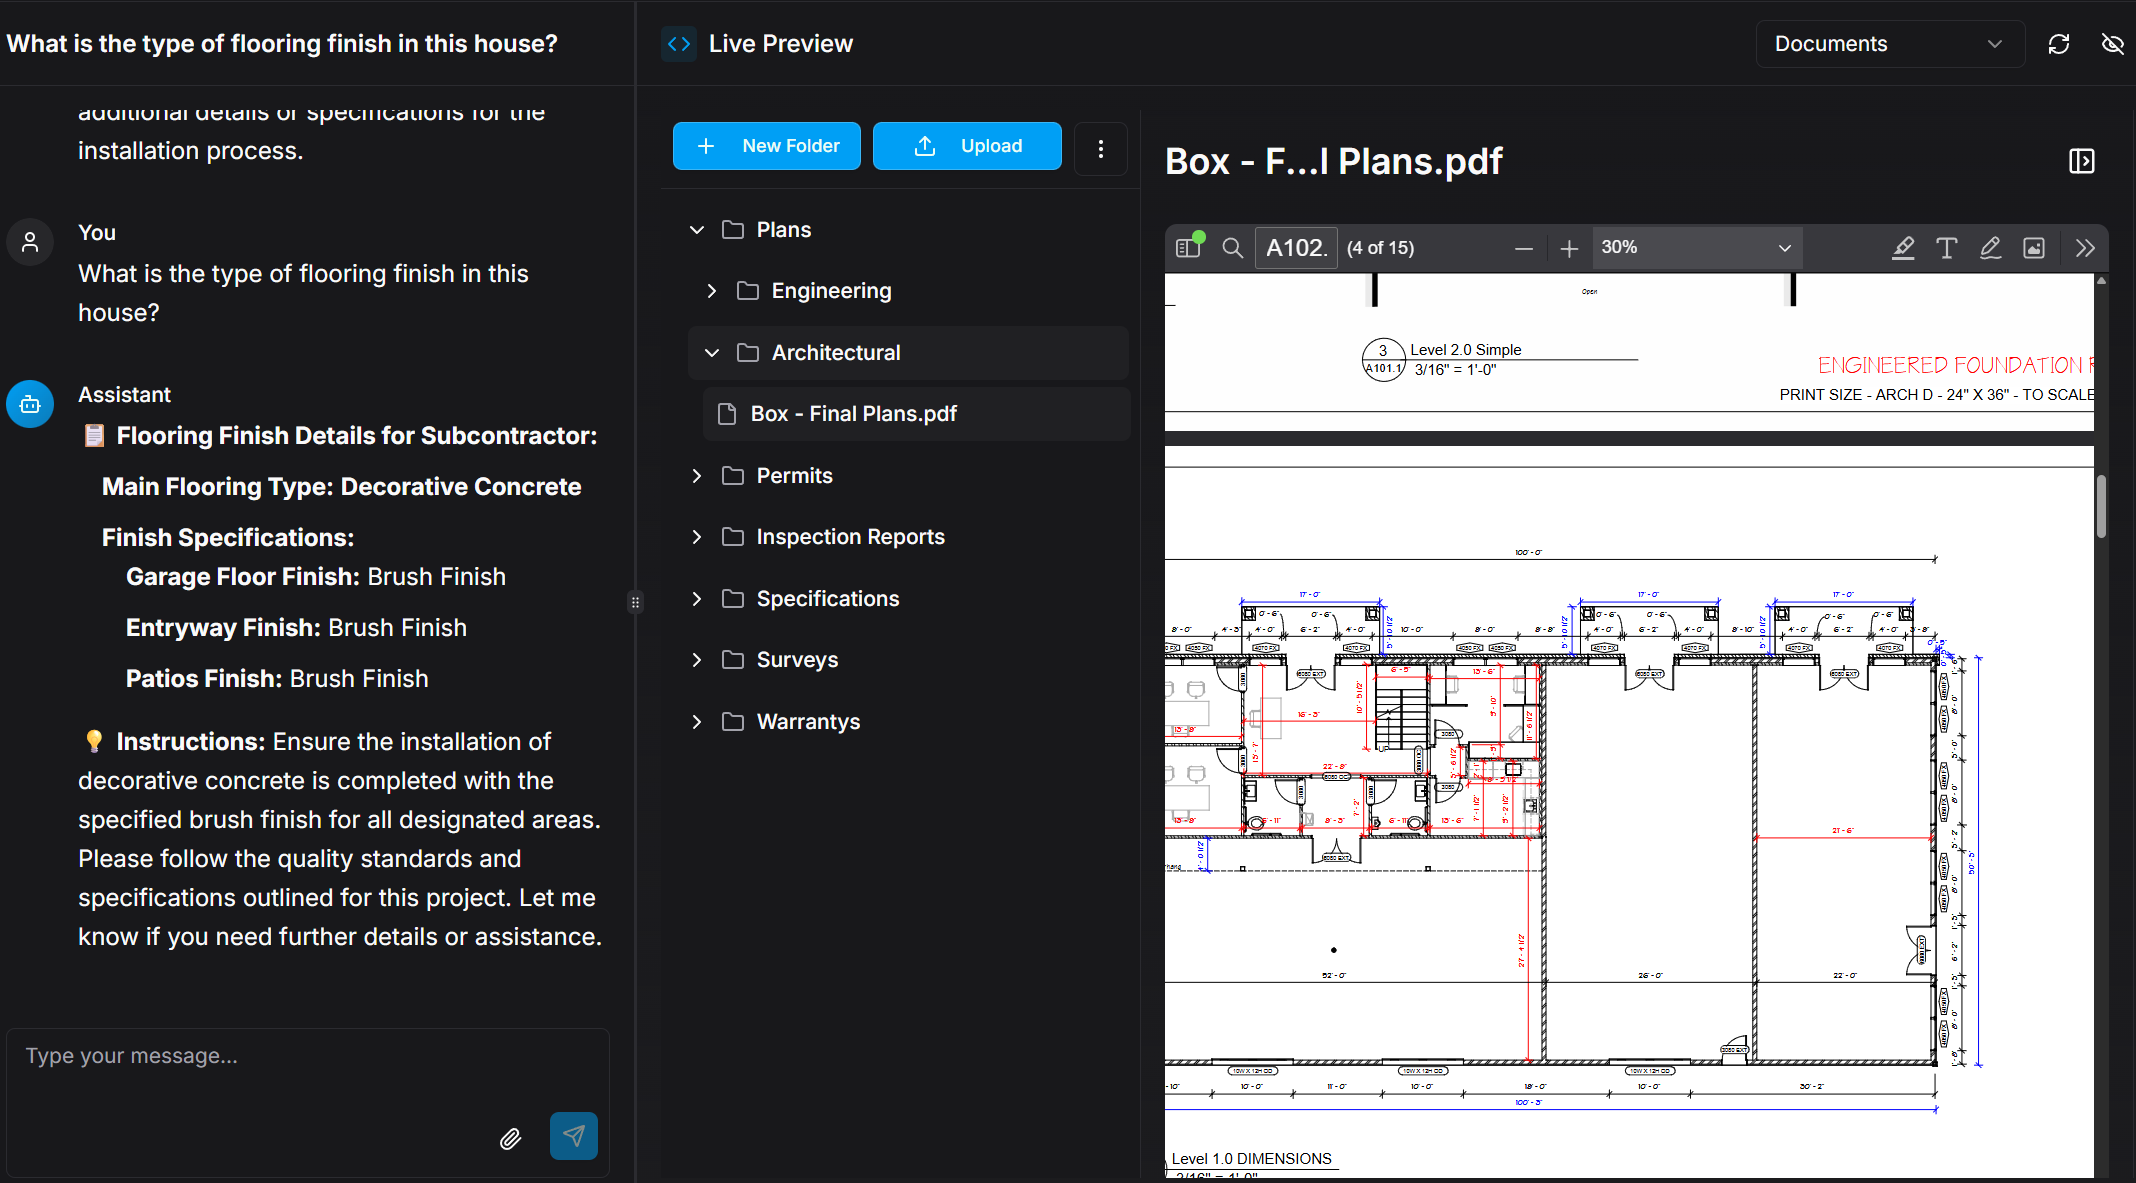
Task: Select the draw pencil tool
Action: 1990,248
